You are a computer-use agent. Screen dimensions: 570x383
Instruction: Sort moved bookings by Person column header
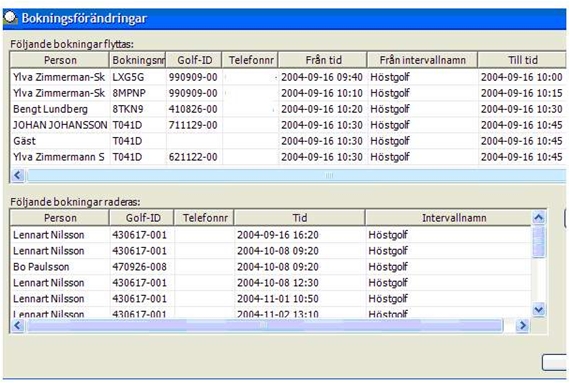pyautogui.click(x=60, y=60)
